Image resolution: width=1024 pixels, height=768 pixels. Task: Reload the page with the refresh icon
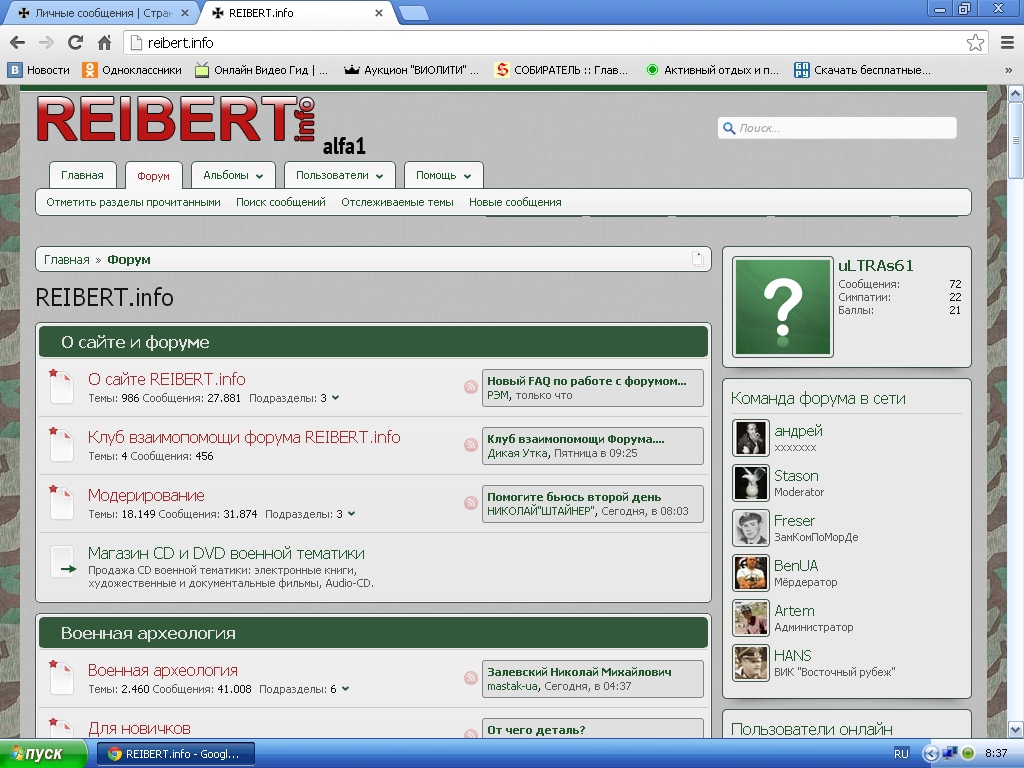coord(75,42)
